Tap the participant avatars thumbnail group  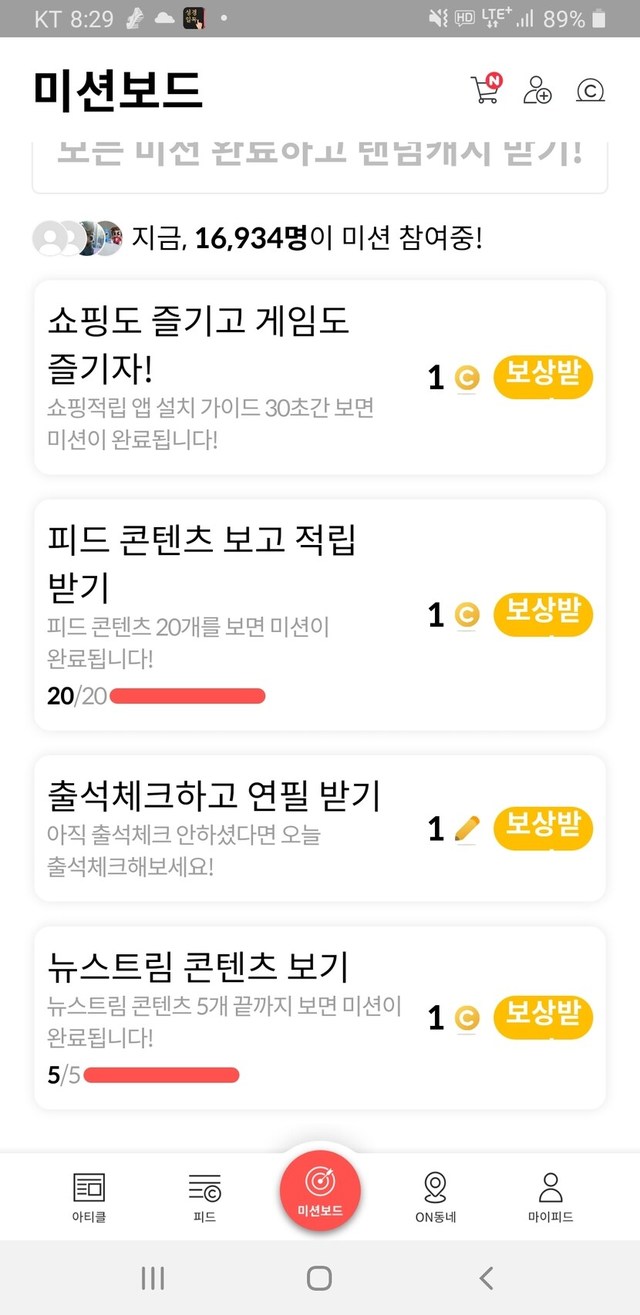coord(77,238)
